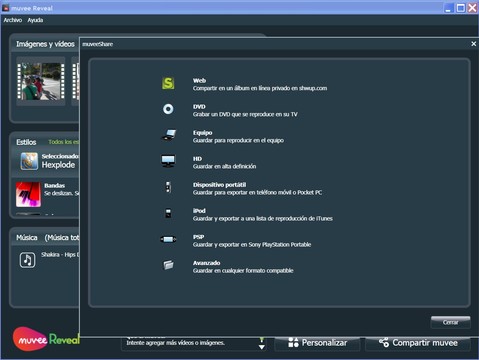Viewport: 479px width, 360px height.
Task: Select the Bandas style thumbnail
Action: tap(28, 194)
